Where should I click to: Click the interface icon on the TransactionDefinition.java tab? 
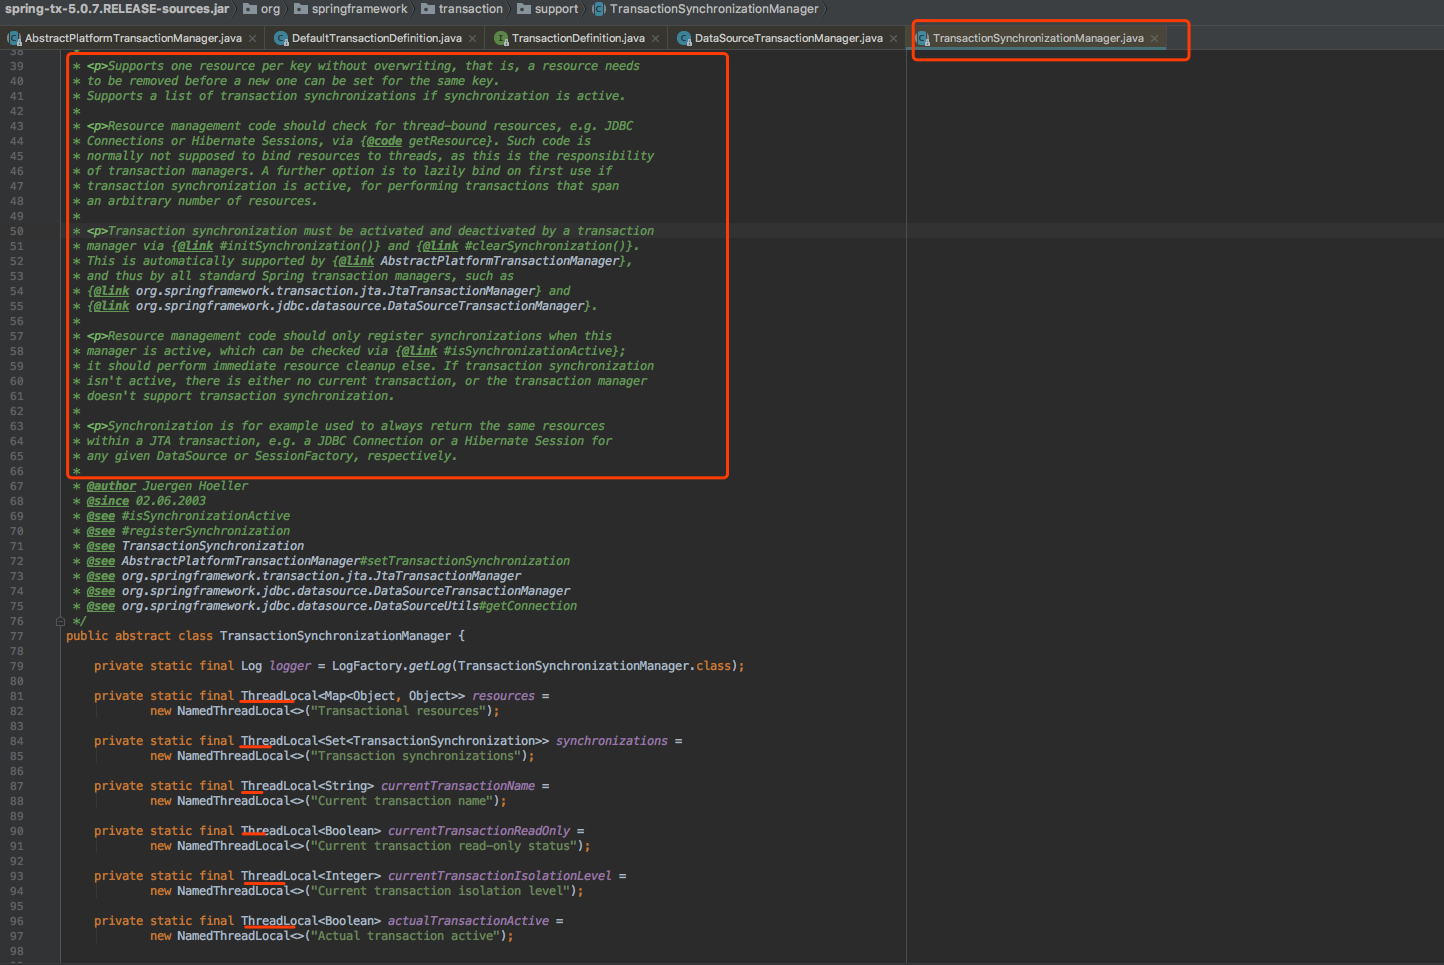click(501, 39)
